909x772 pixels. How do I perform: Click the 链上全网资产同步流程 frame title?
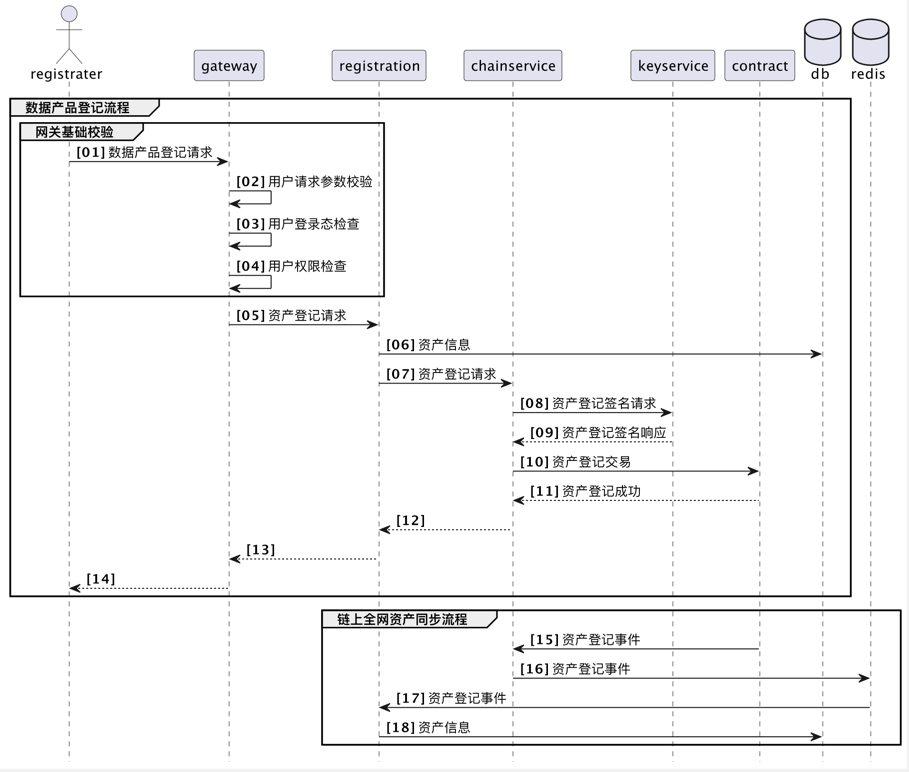[x=402, y=620]
